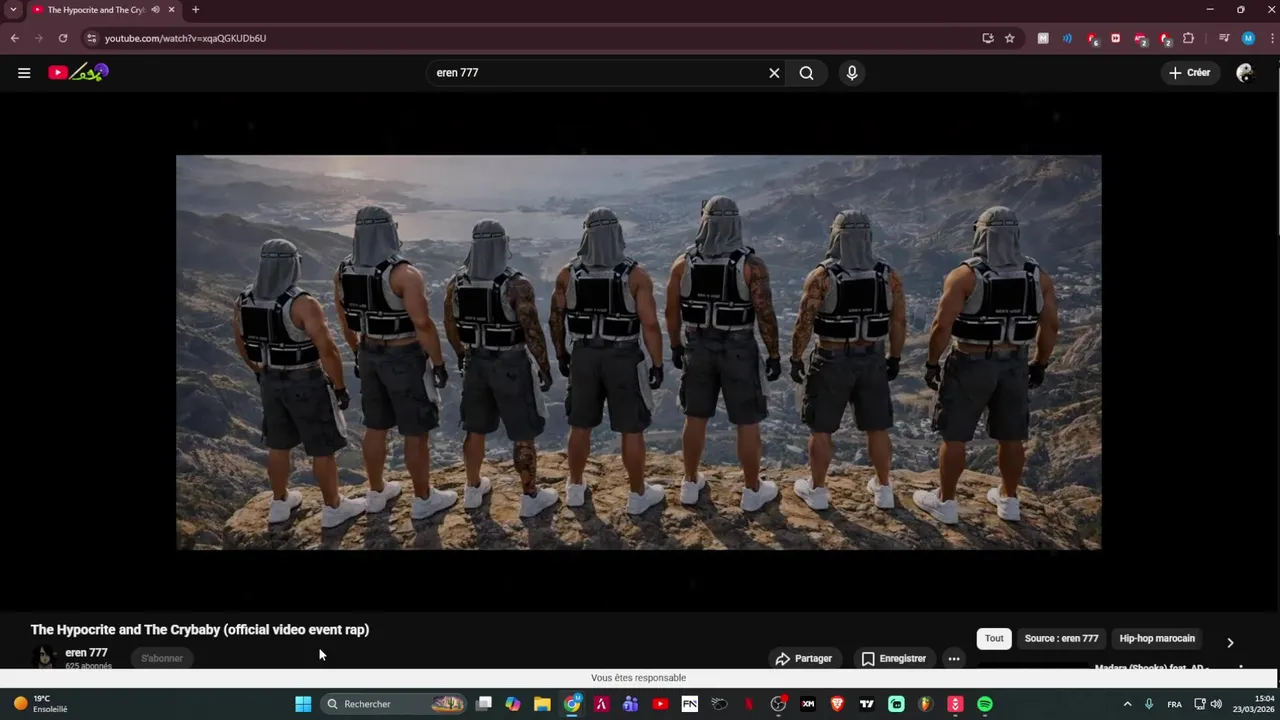Open the Extensions puzzle-piece menu
Viewport: 1280px width, 720px height.
pyautogui.click(x=1188, y=38)
